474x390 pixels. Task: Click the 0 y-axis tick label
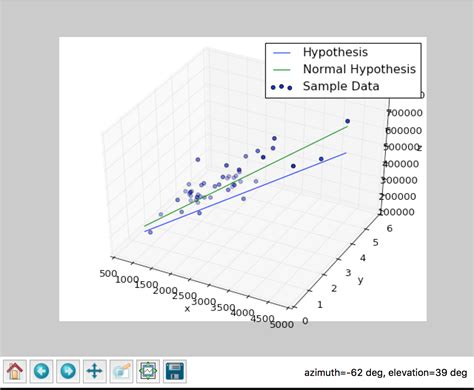(x=305, y=321)
